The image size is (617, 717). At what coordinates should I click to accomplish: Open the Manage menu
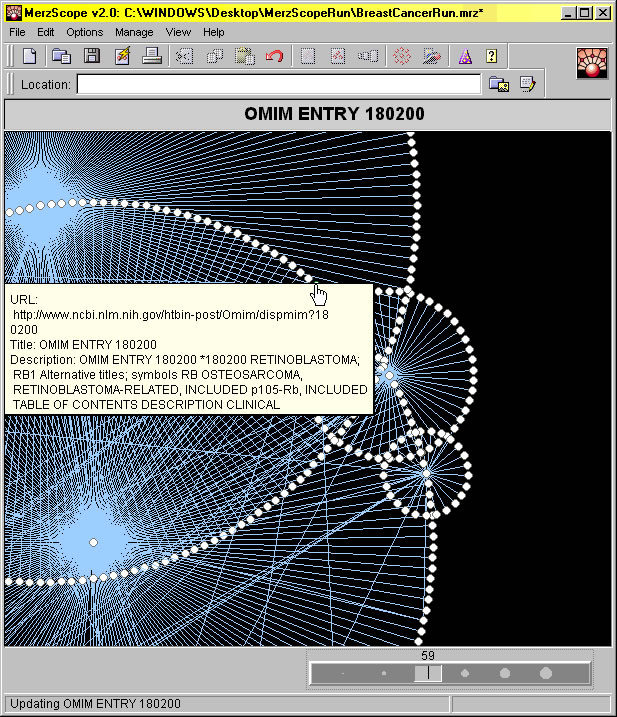(x=134, y=32)
